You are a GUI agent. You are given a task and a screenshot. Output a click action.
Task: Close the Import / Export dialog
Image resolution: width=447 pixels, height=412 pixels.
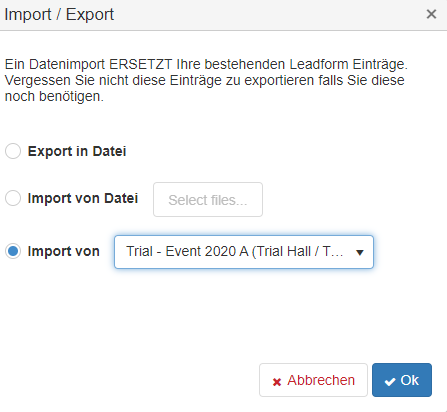tap(431, 14)
